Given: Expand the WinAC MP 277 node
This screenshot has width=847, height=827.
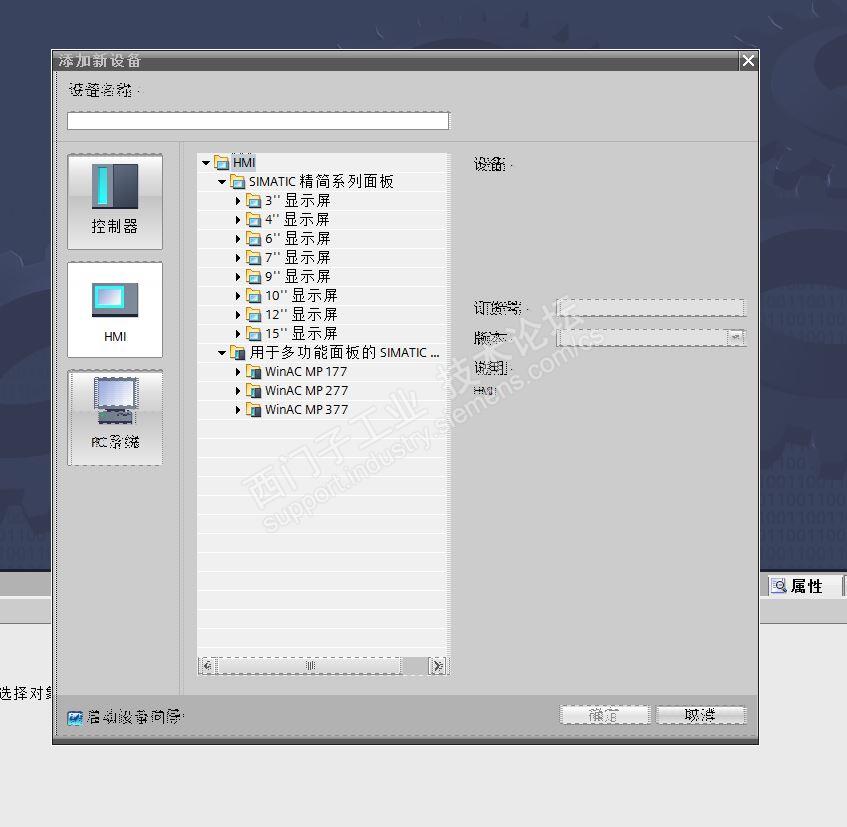Looking at the screenshot, I should click(x=238, y=391).
